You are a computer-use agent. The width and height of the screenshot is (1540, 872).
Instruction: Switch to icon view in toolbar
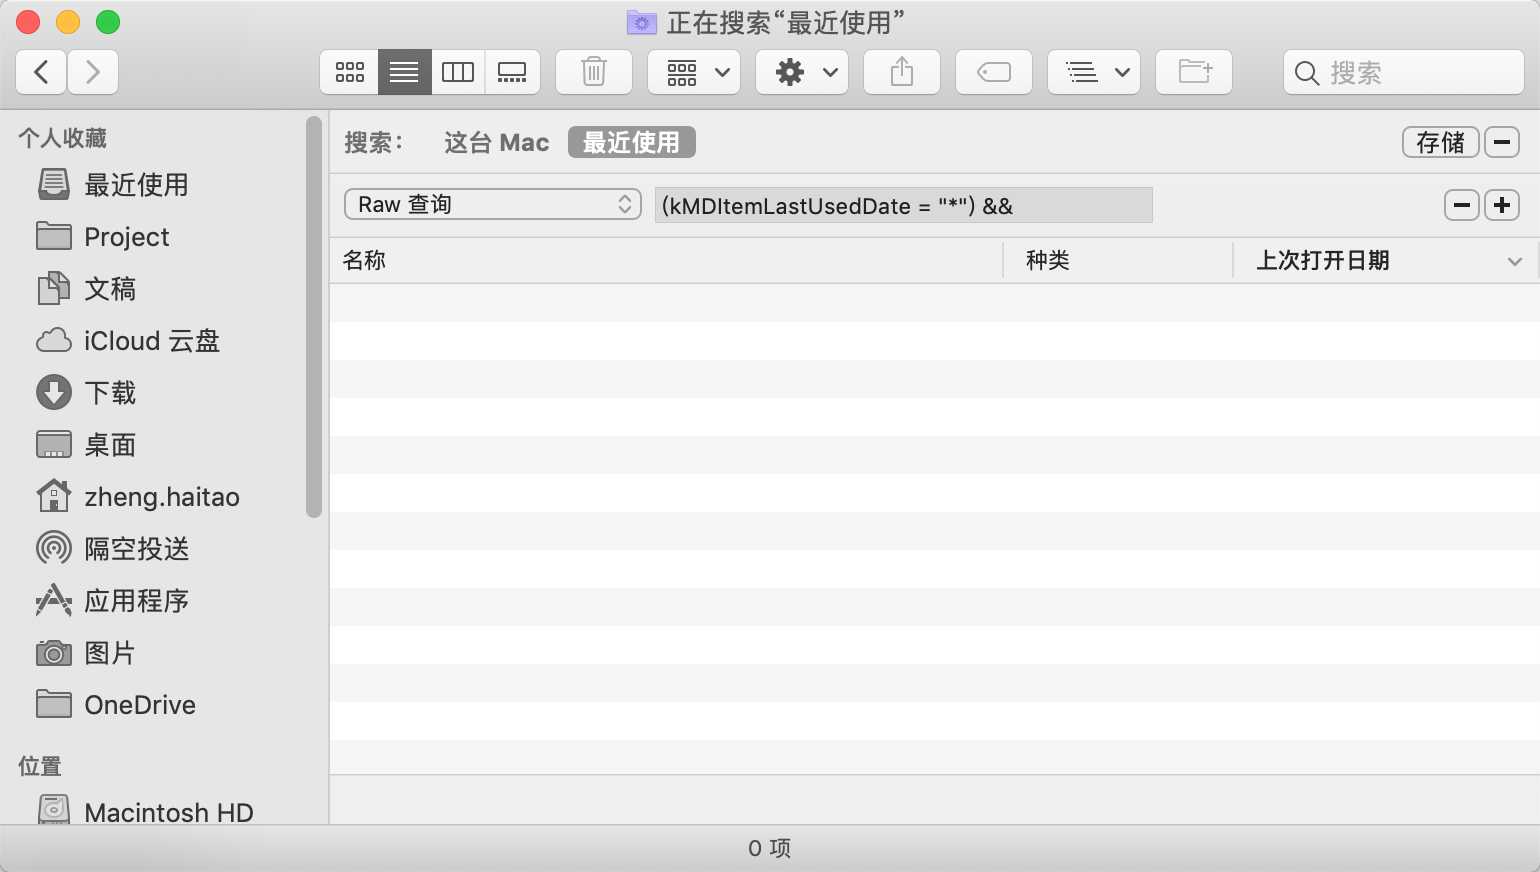pyautogui.click(x=349, y=72)
